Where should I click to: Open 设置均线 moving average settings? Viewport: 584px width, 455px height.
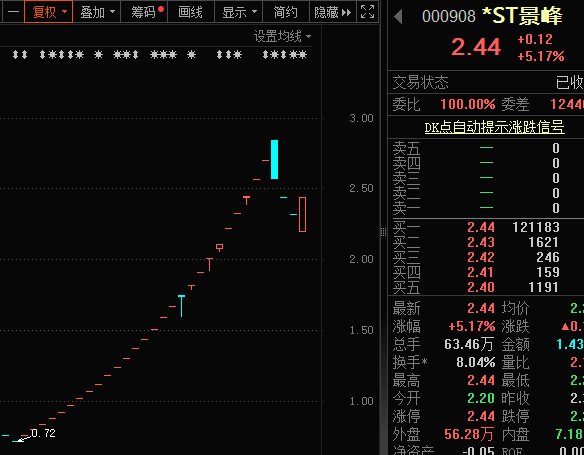pos(282,36)
